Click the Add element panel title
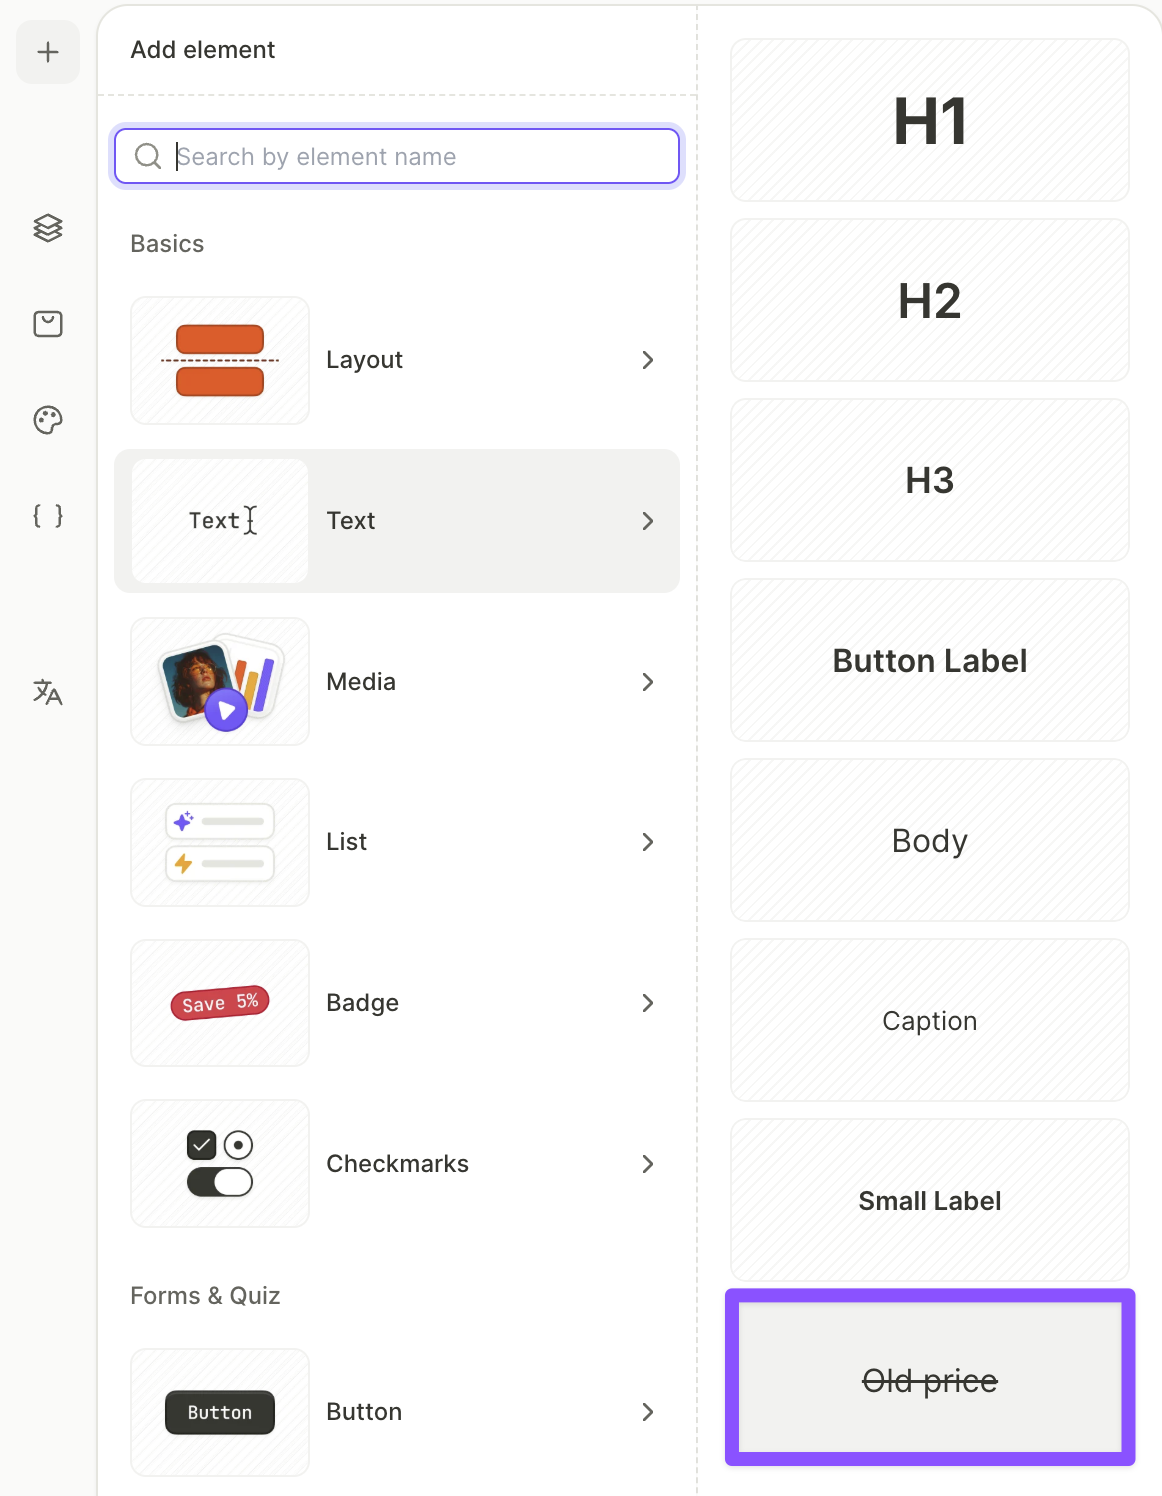This screenshot has width=1162, height=1496. click(x=203, y=50)
